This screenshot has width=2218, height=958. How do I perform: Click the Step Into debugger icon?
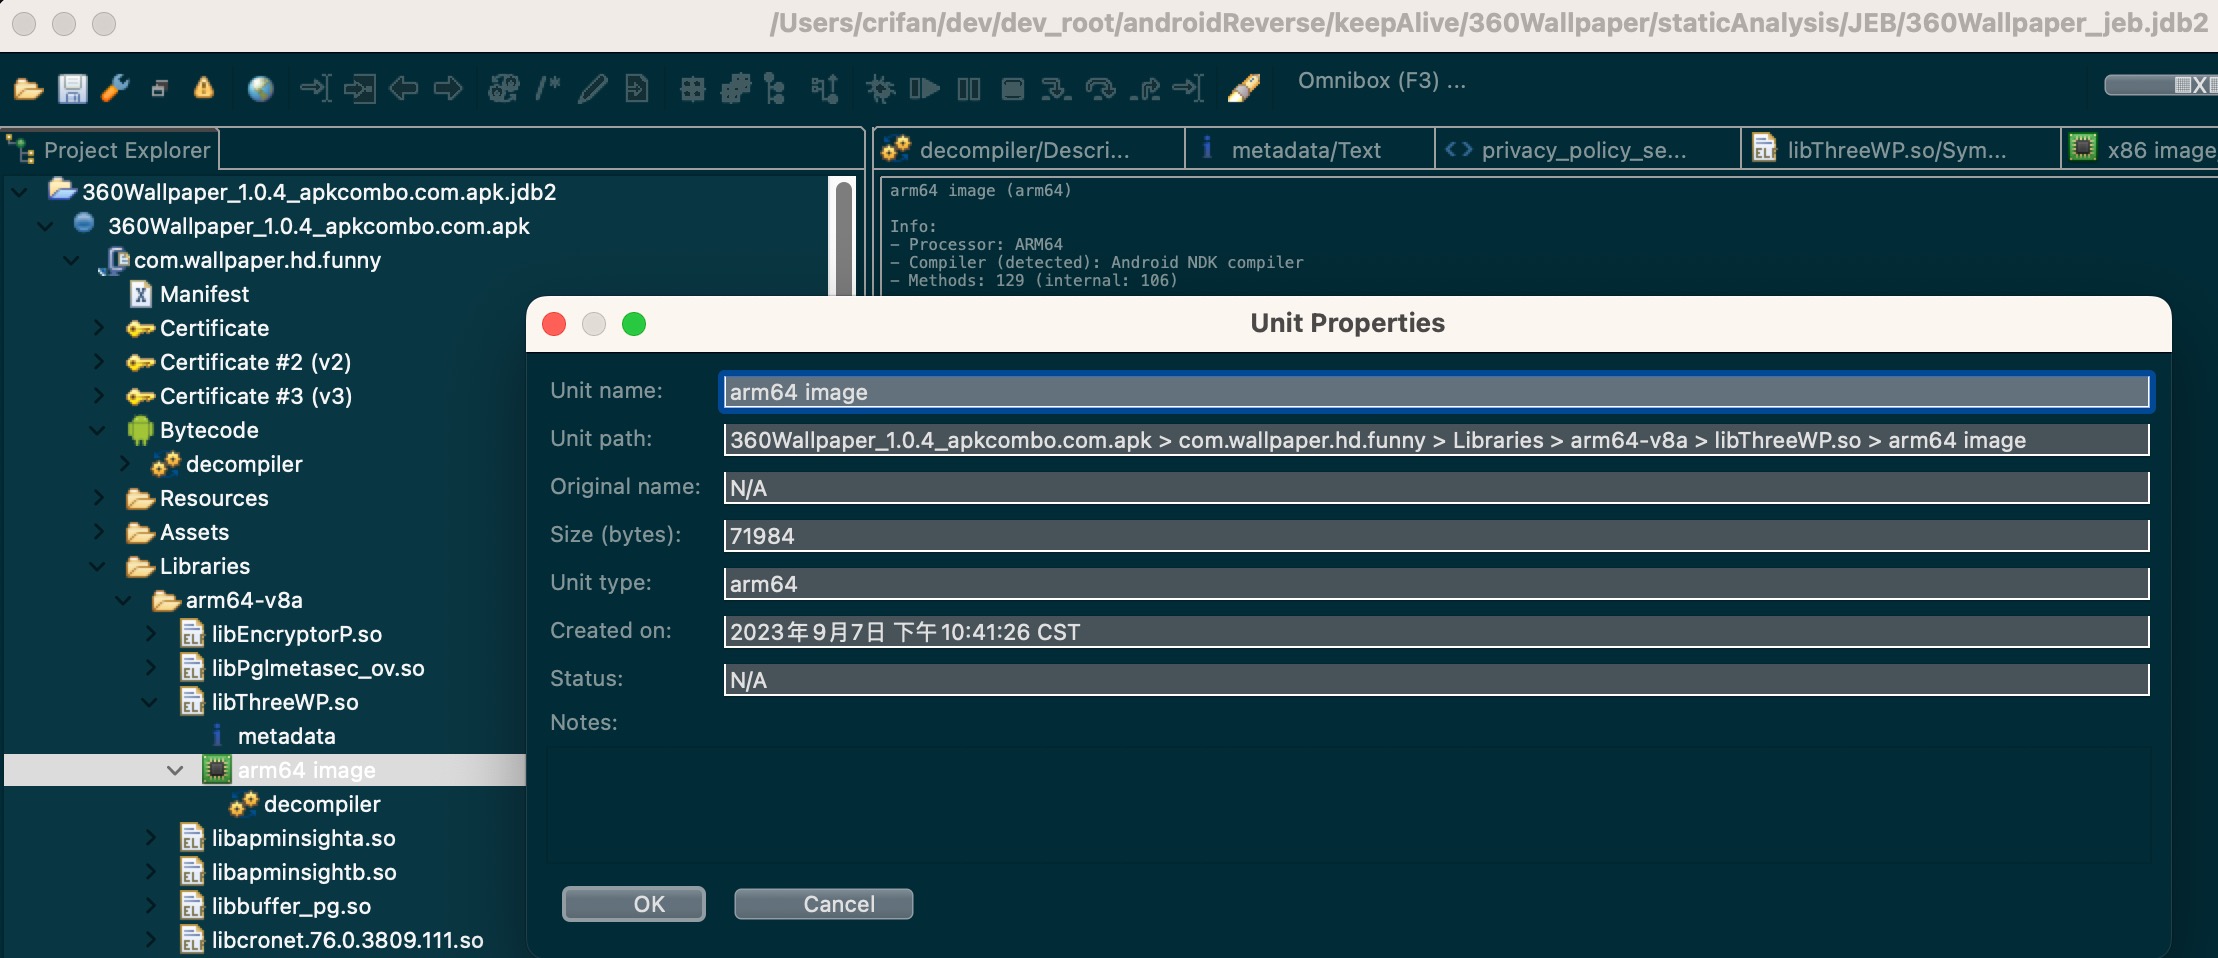click(x=1056, y=89)
